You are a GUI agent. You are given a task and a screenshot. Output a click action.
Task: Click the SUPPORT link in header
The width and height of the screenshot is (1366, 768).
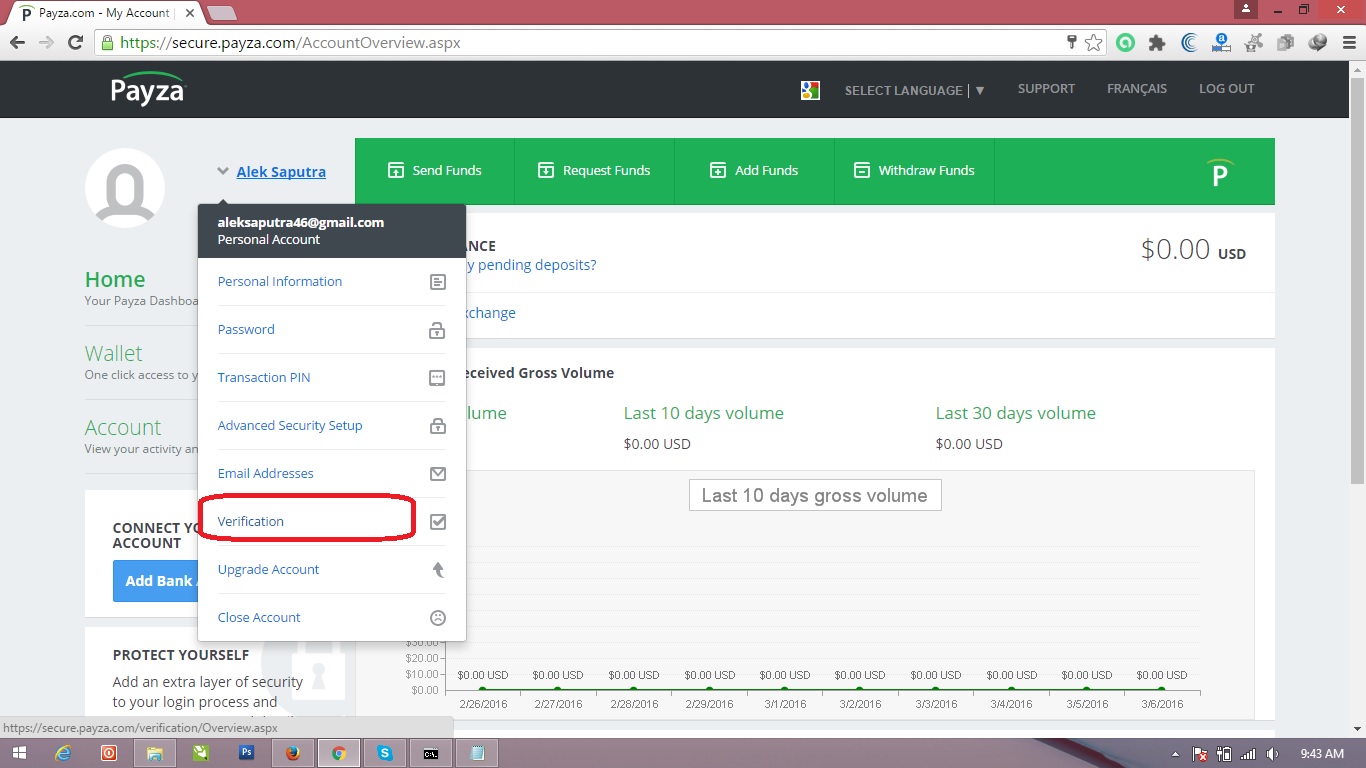(1046, 89)
